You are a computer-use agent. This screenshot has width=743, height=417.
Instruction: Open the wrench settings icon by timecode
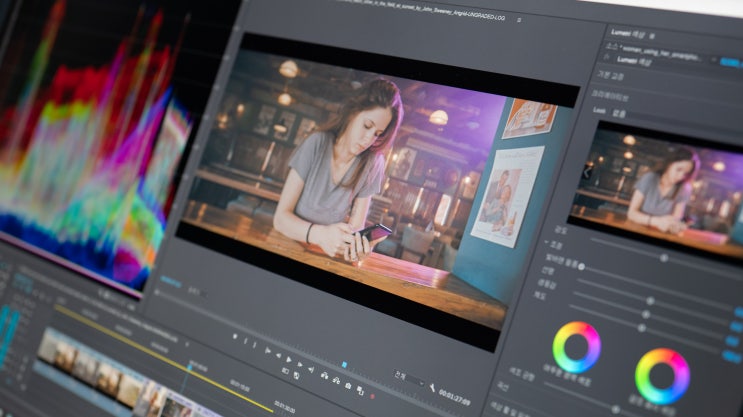click(432, 388)
